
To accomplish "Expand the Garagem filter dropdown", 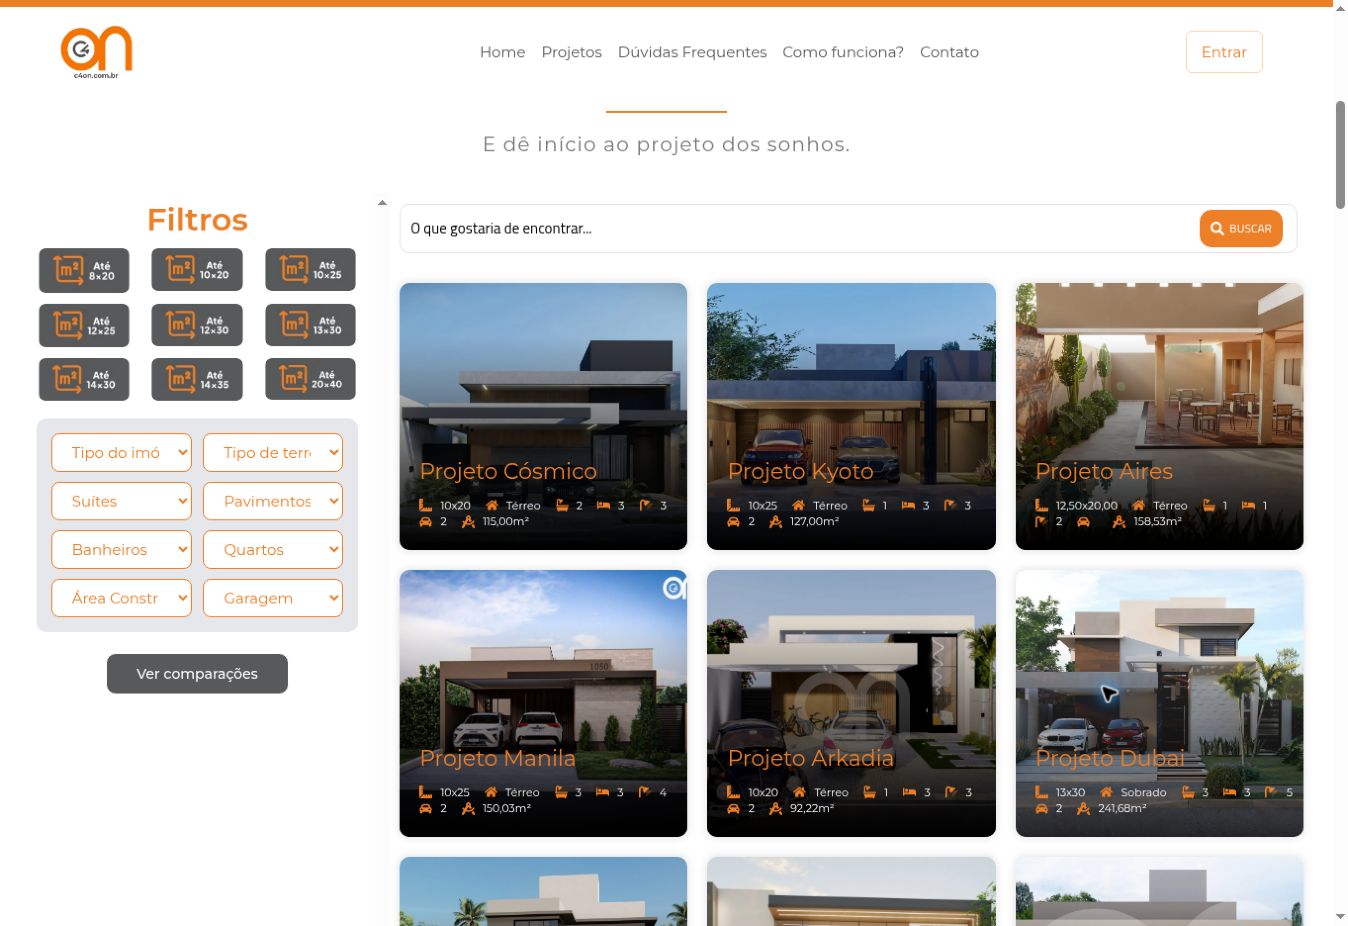I will tap(273, 598).
